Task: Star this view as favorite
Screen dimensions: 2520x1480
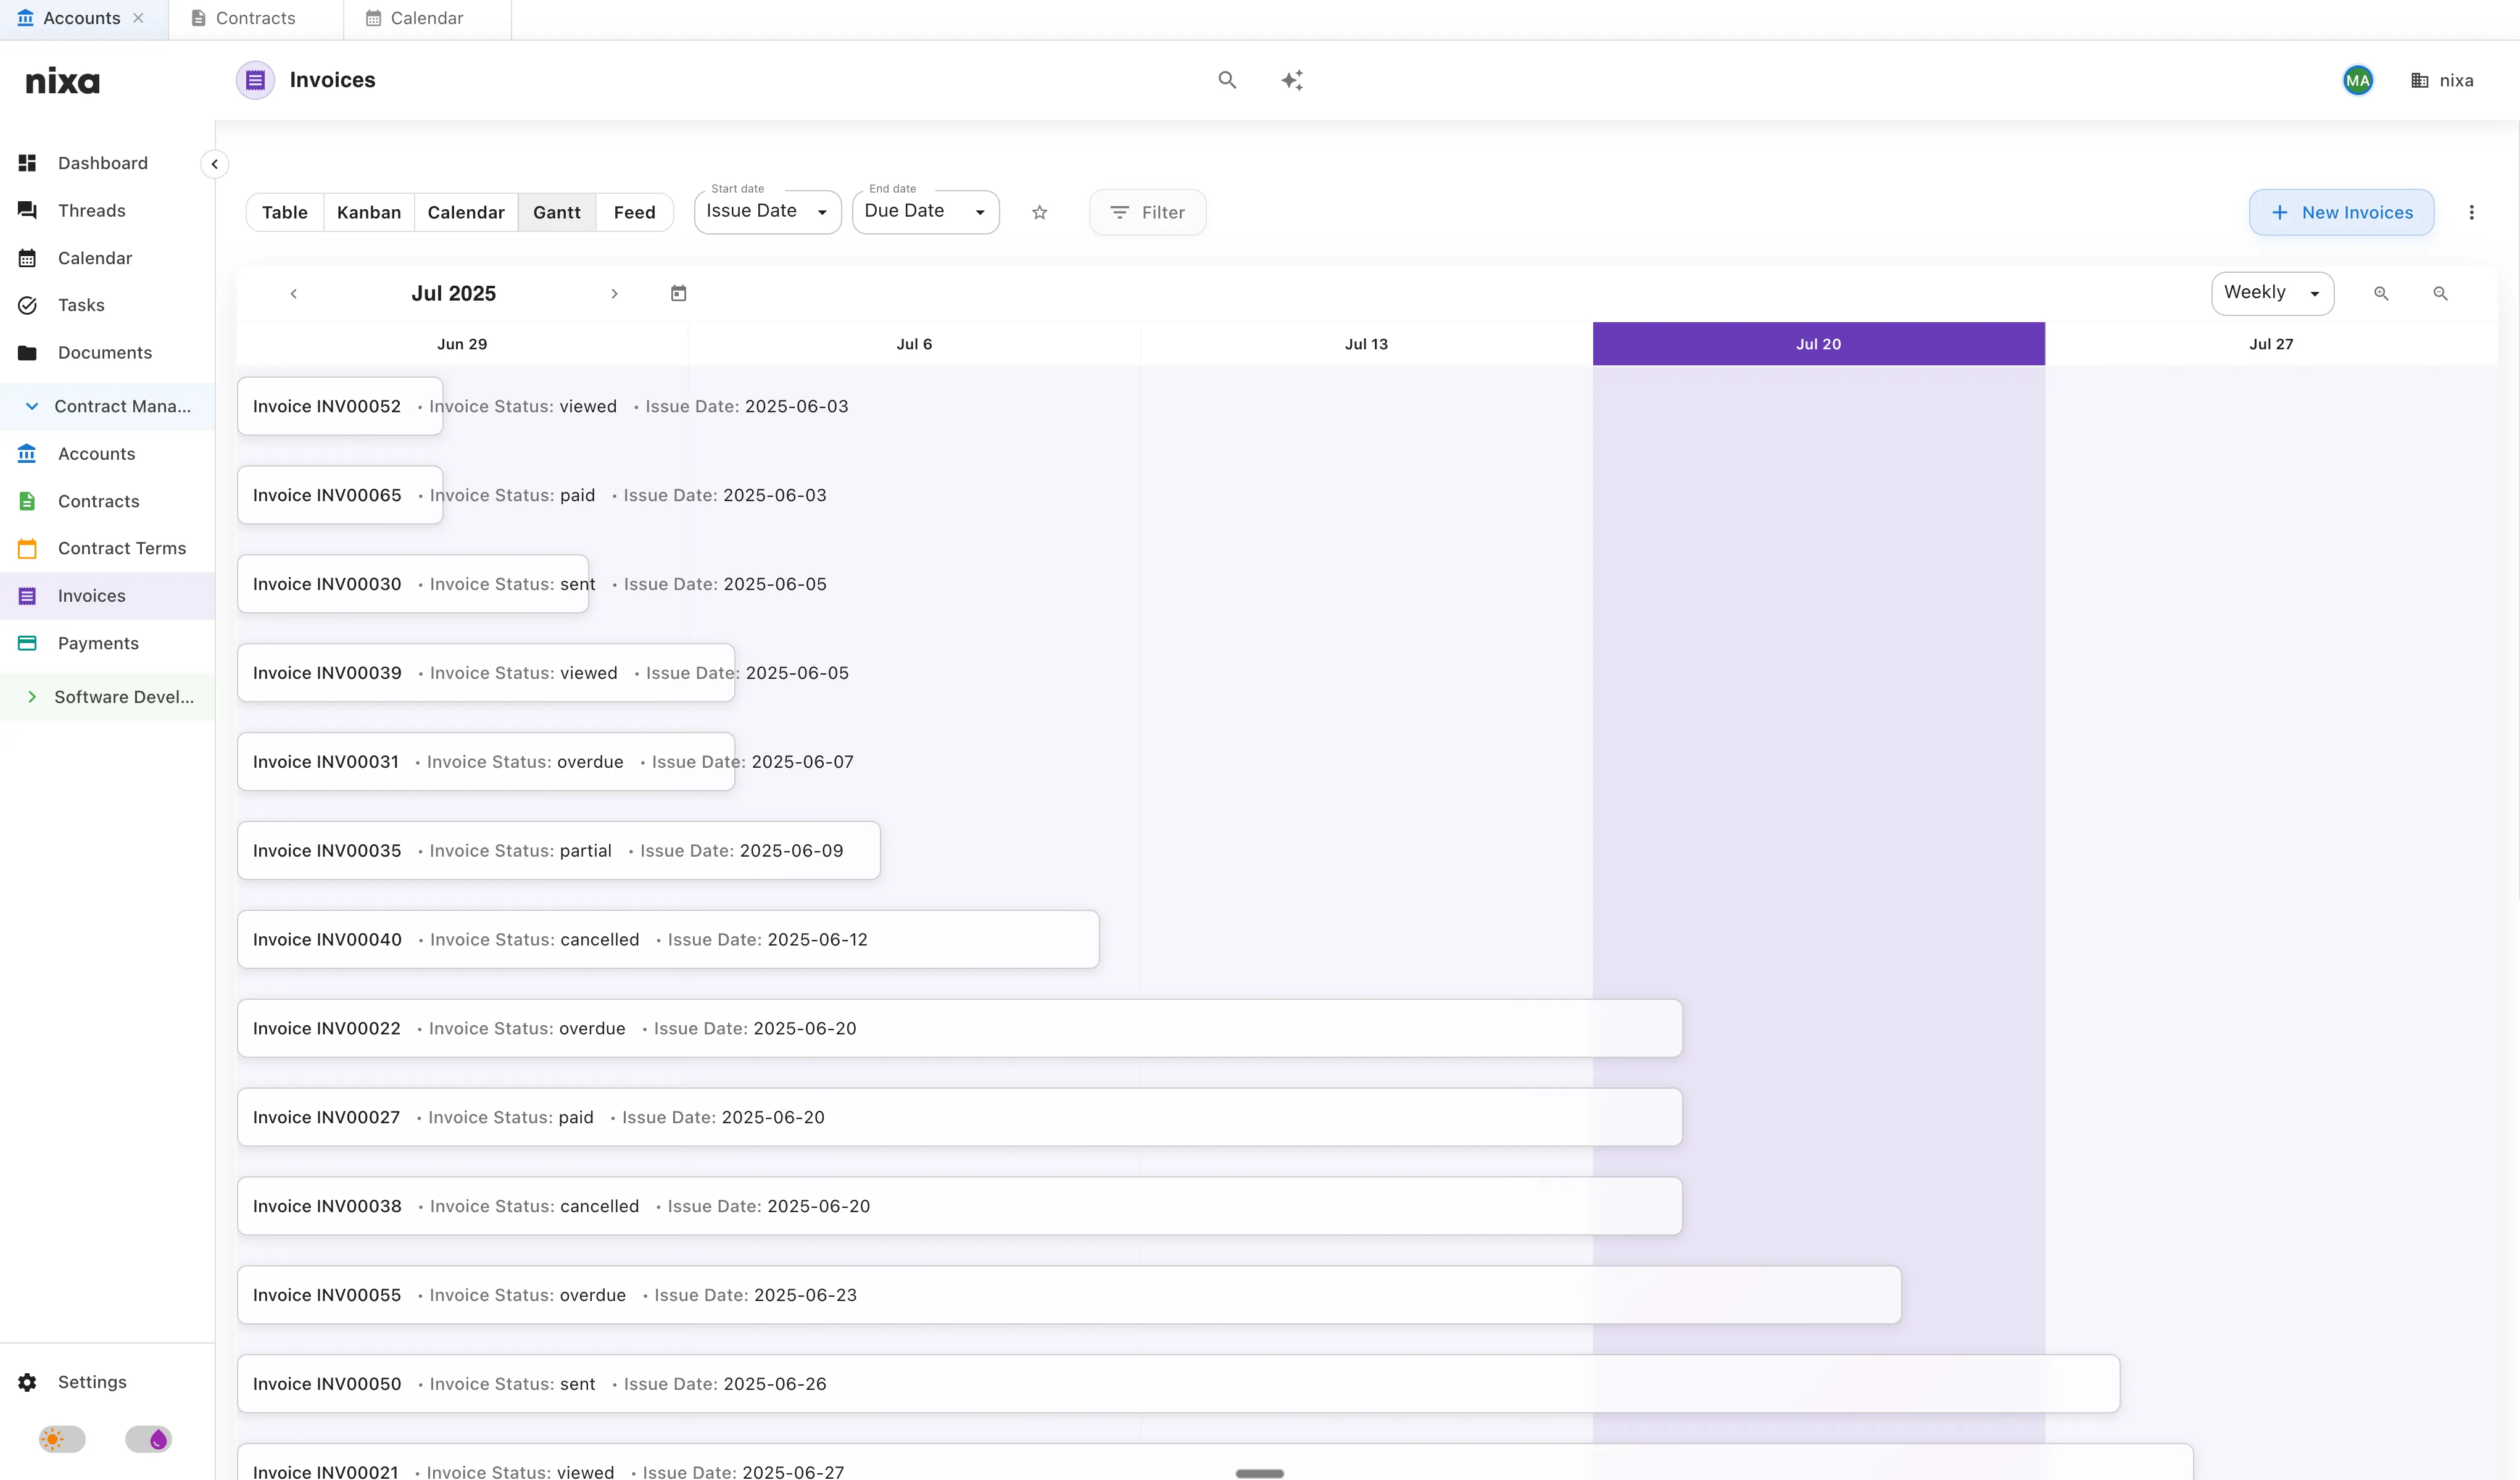Action: pos(1039,212)
